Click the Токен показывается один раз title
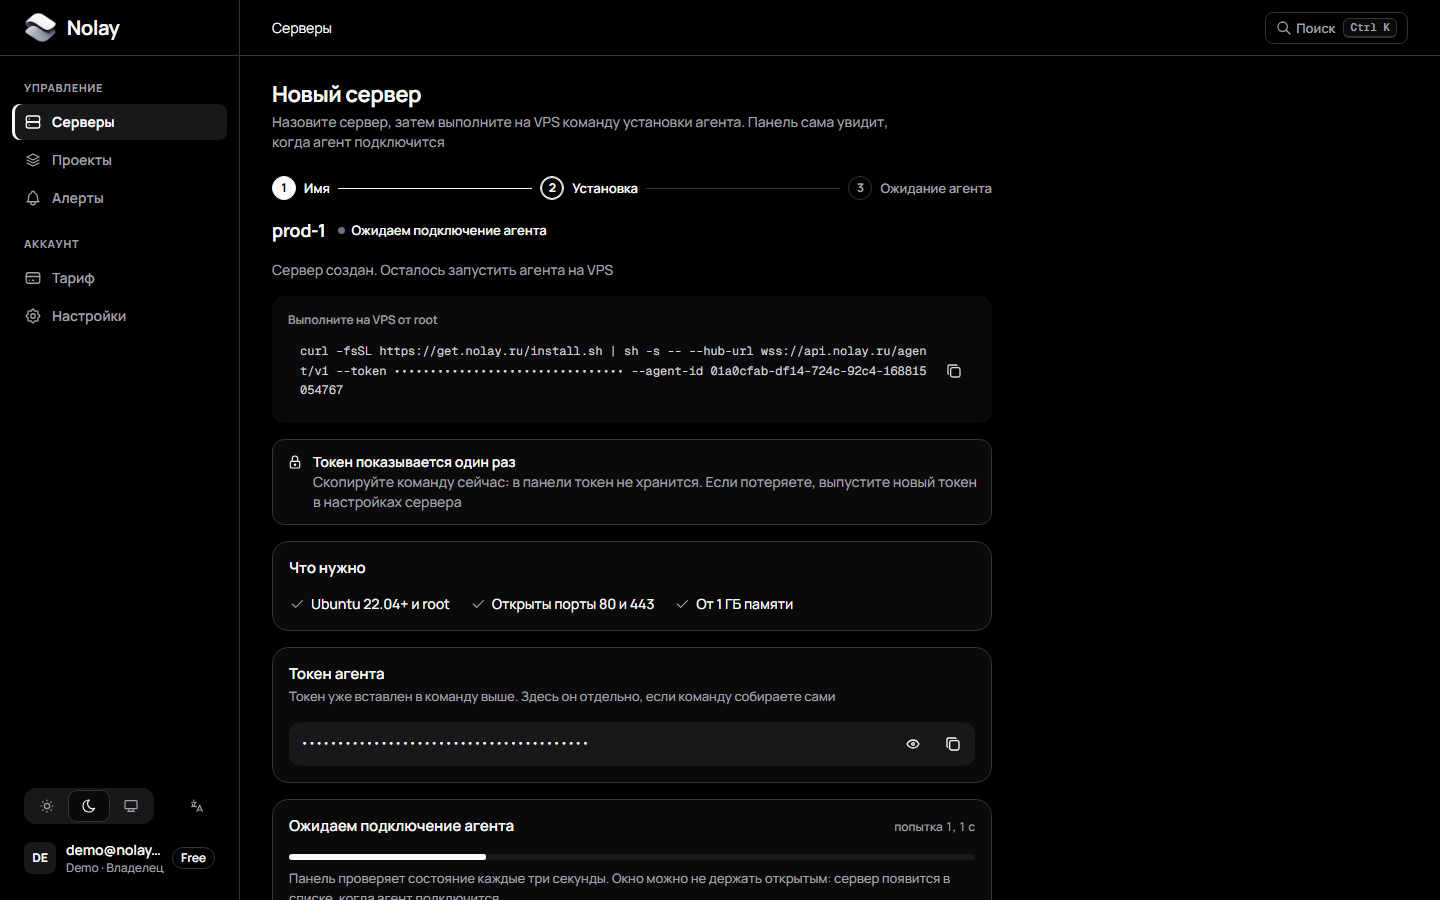The height and width of the screenshot is (900, 1440). [x=414, y=462]
